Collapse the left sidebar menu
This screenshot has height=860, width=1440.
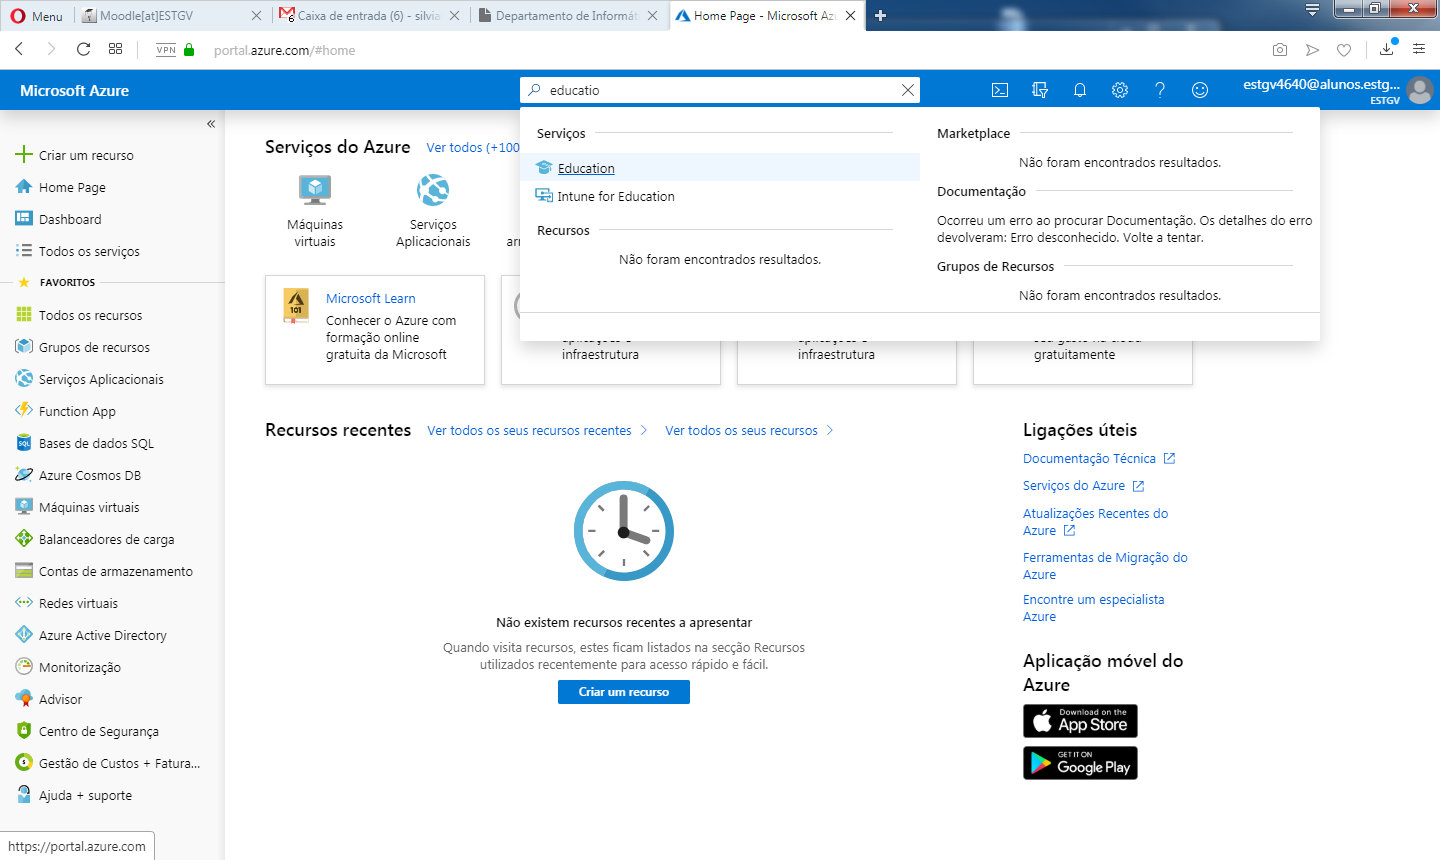point(211,124)
